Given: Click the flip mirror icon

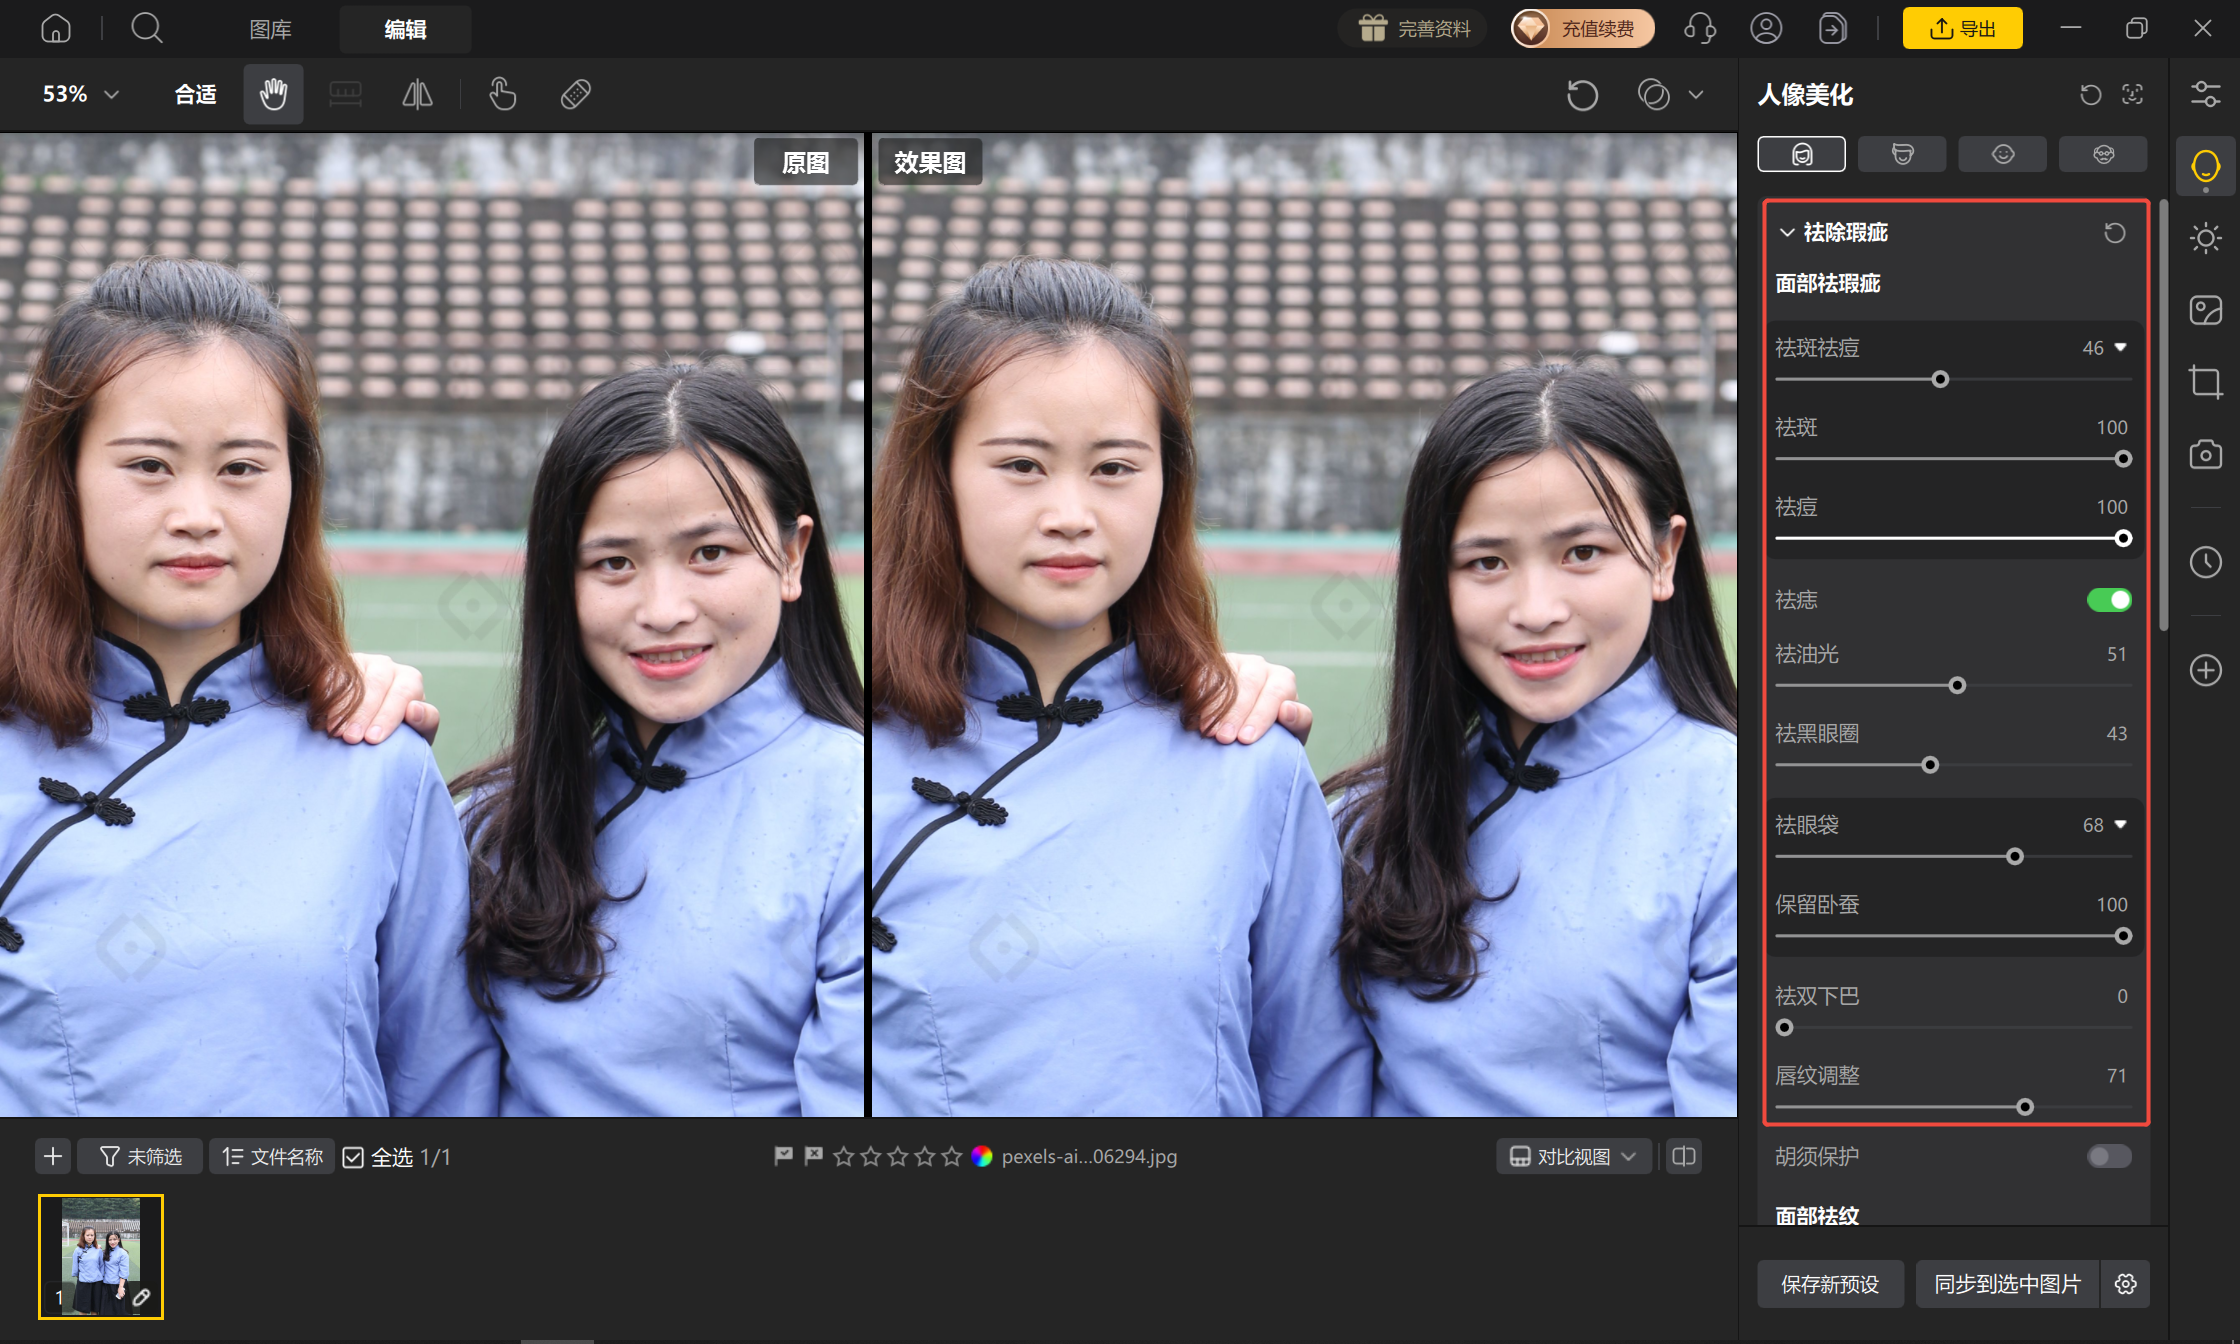Looking at the screenshot, I should point(417,95).
